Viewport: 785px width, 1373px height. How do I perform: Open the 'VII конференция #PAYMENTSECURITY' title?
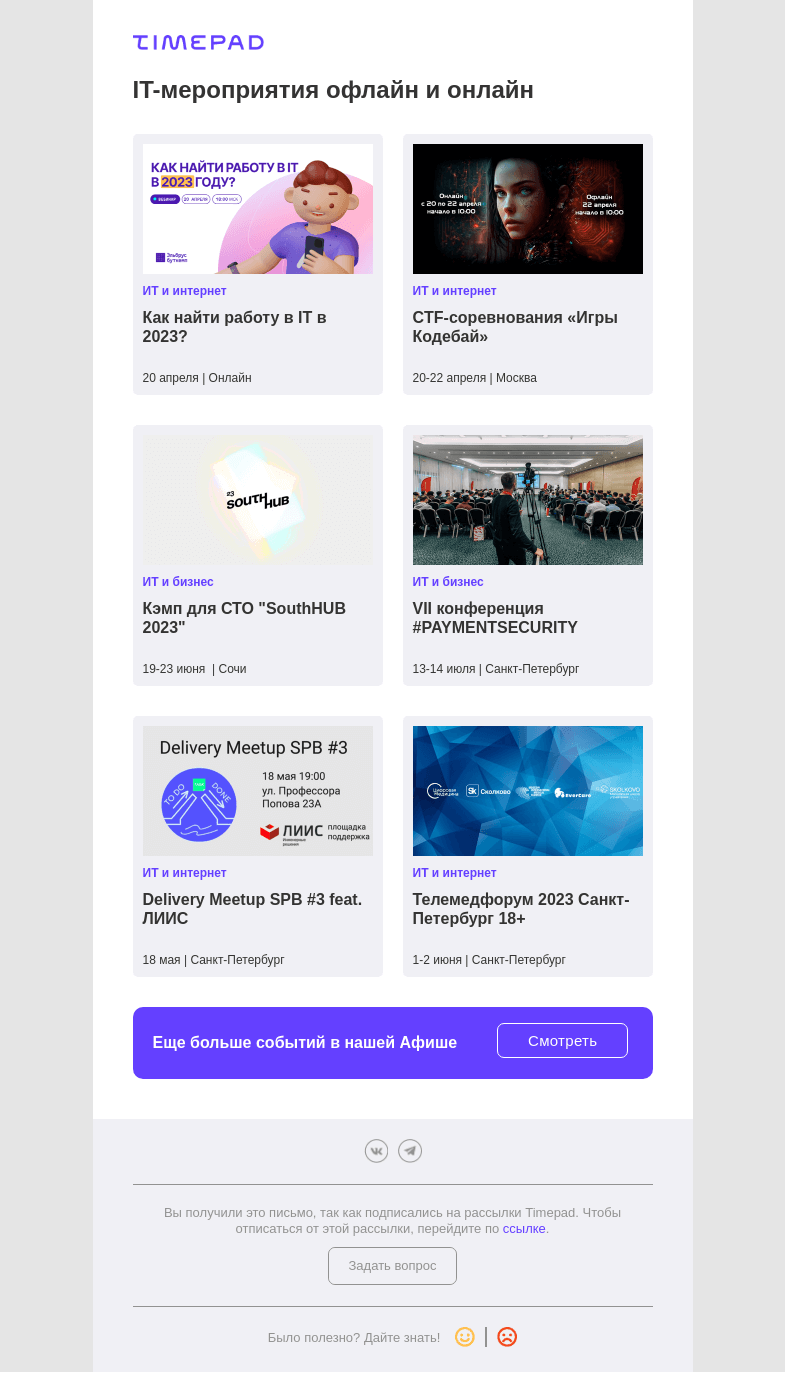[495, 618]
